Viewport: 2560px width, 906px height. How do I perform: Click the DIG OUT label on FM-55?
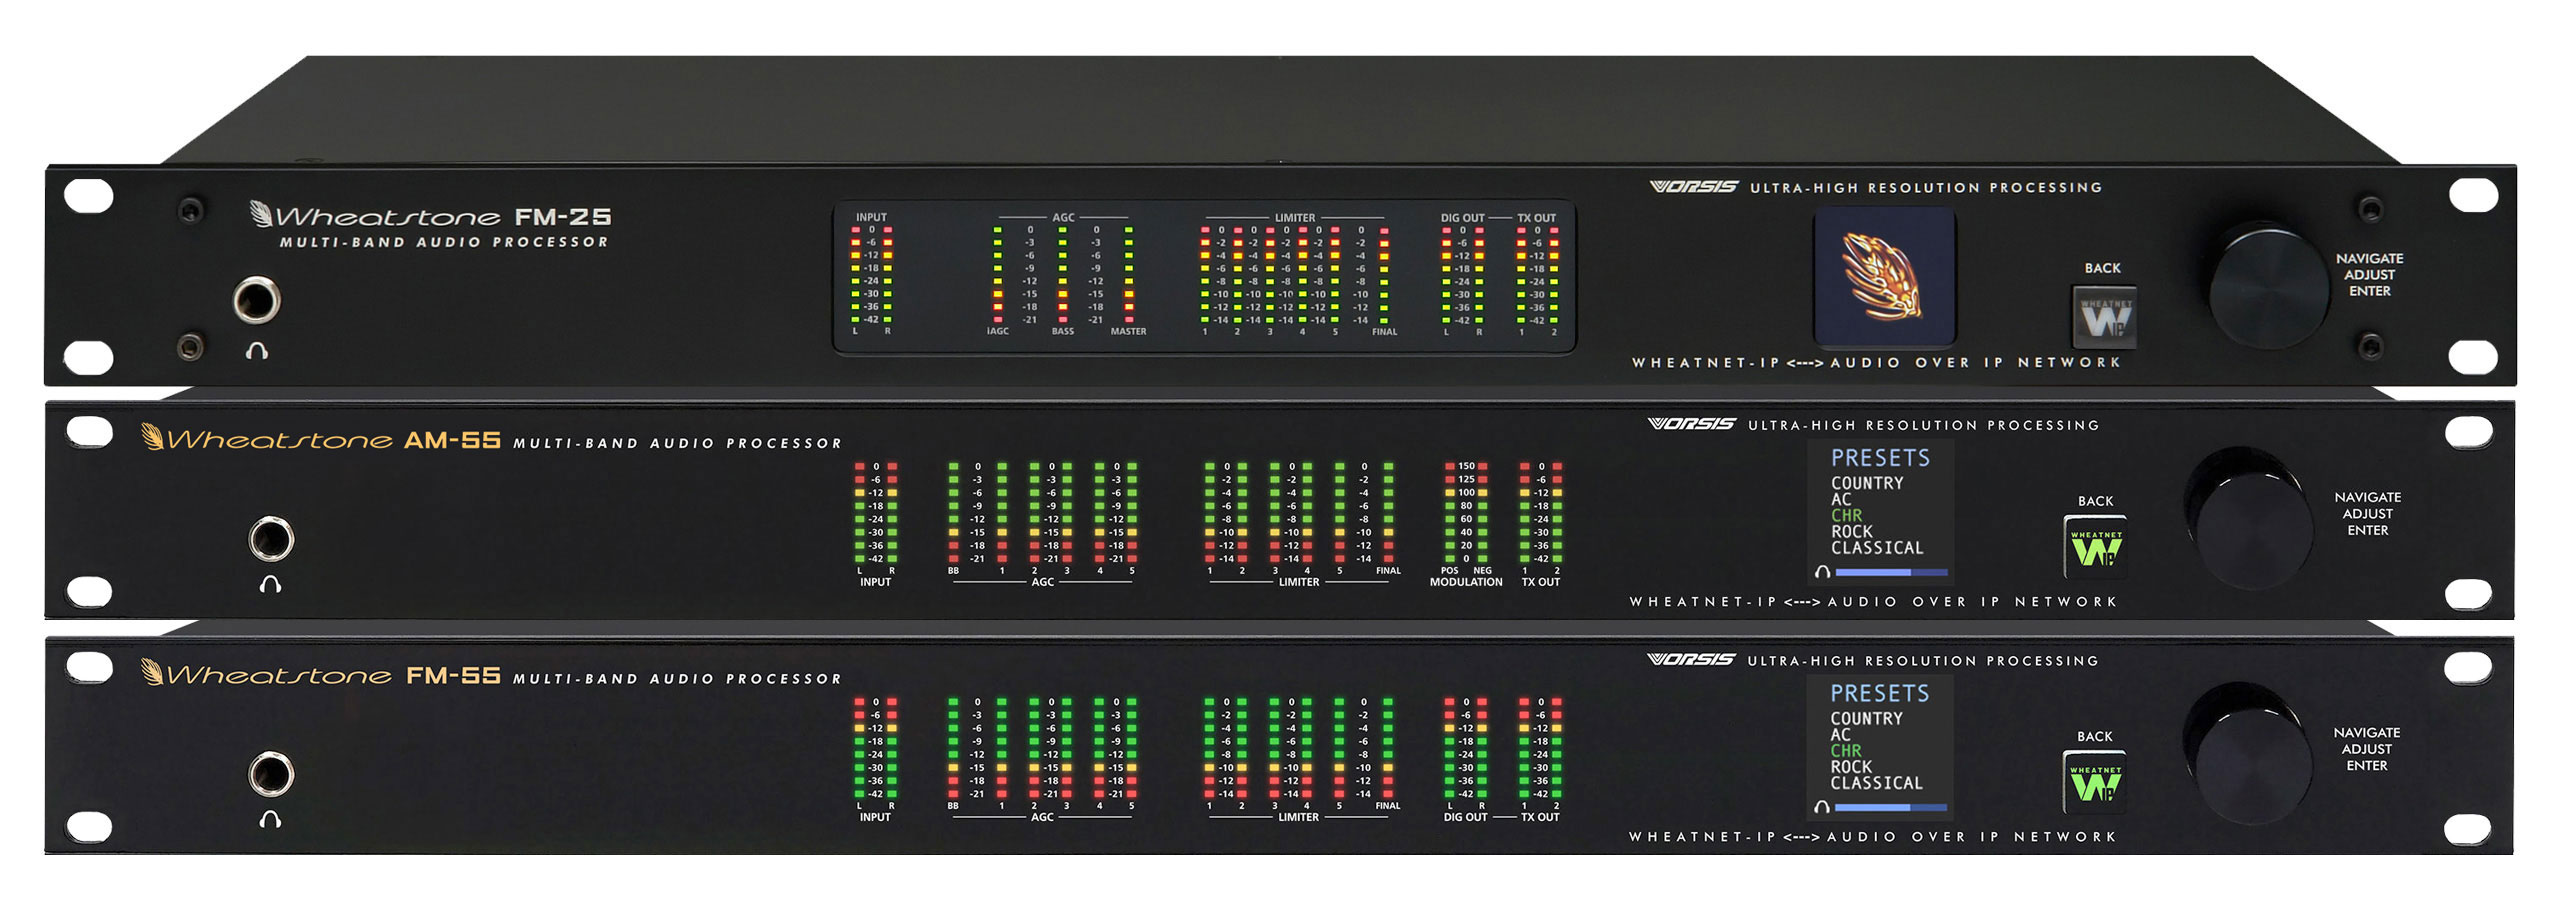click(x=1466, y=817)
